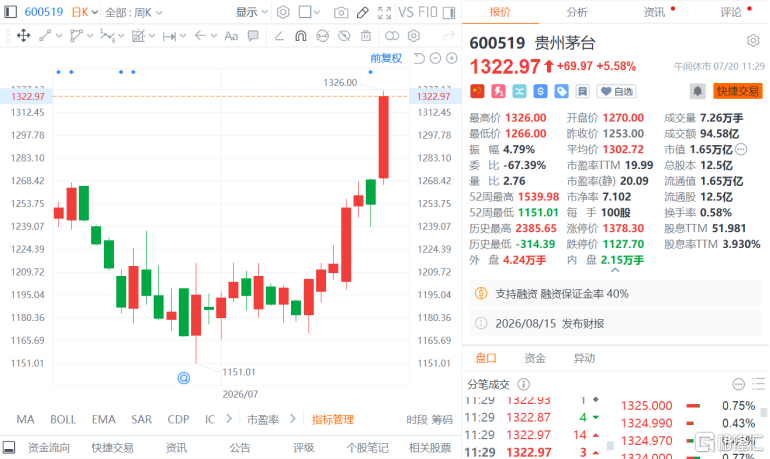Viewport: 770px width, 459px height.
Task: Click the blue S badge icon
Action: coord(541,91)
